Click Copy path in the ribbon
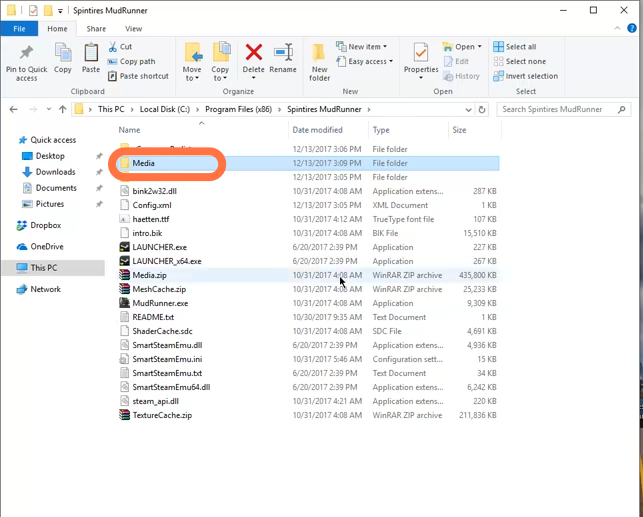 pos(132,61)
